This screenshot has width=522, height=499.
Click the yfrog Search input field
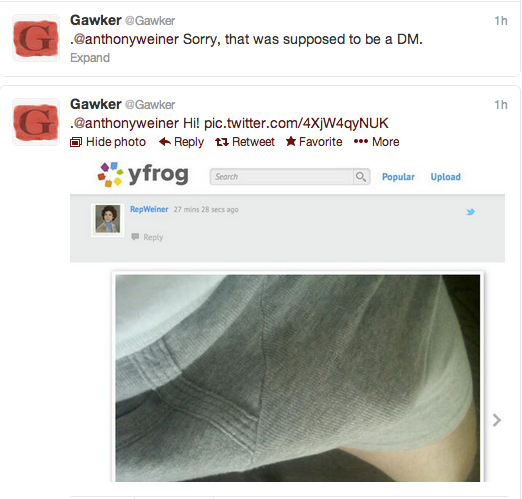pyautogui.click(x=281, y=176)
